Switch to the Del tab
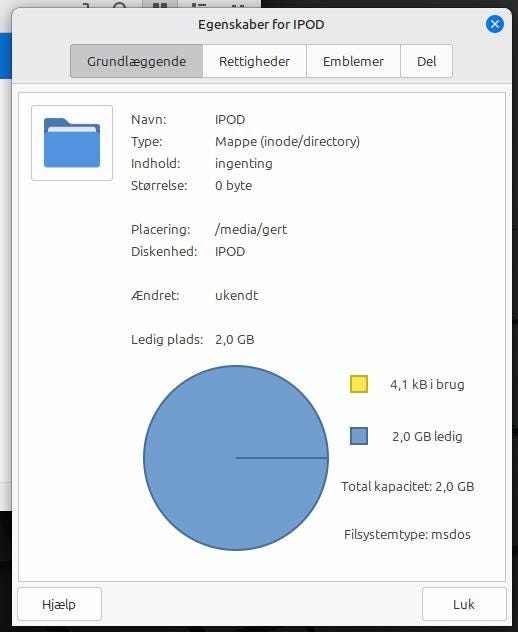Viewport: 518px width, 632px height. click(x=426, y=61)
